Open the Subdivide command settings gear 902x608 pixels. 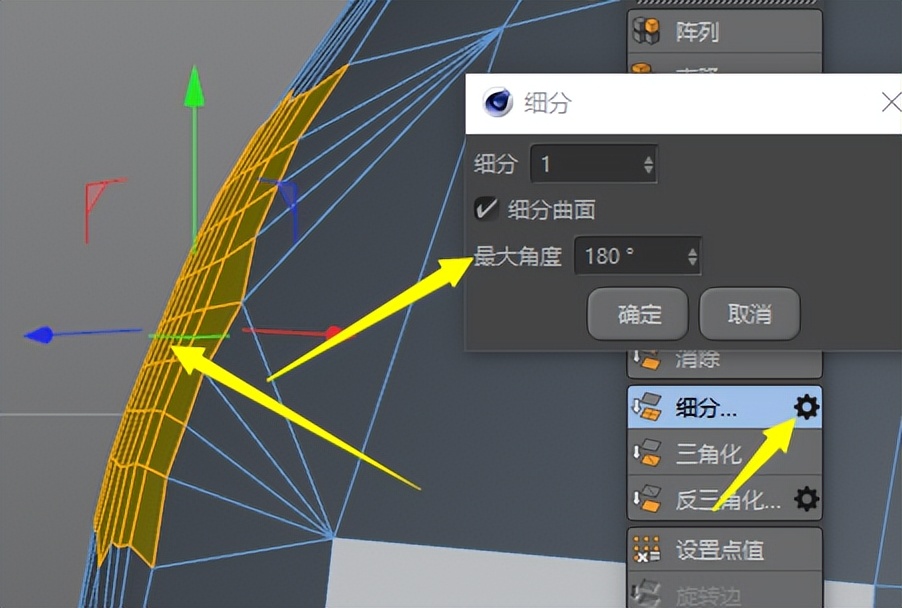tap(806, 408)
